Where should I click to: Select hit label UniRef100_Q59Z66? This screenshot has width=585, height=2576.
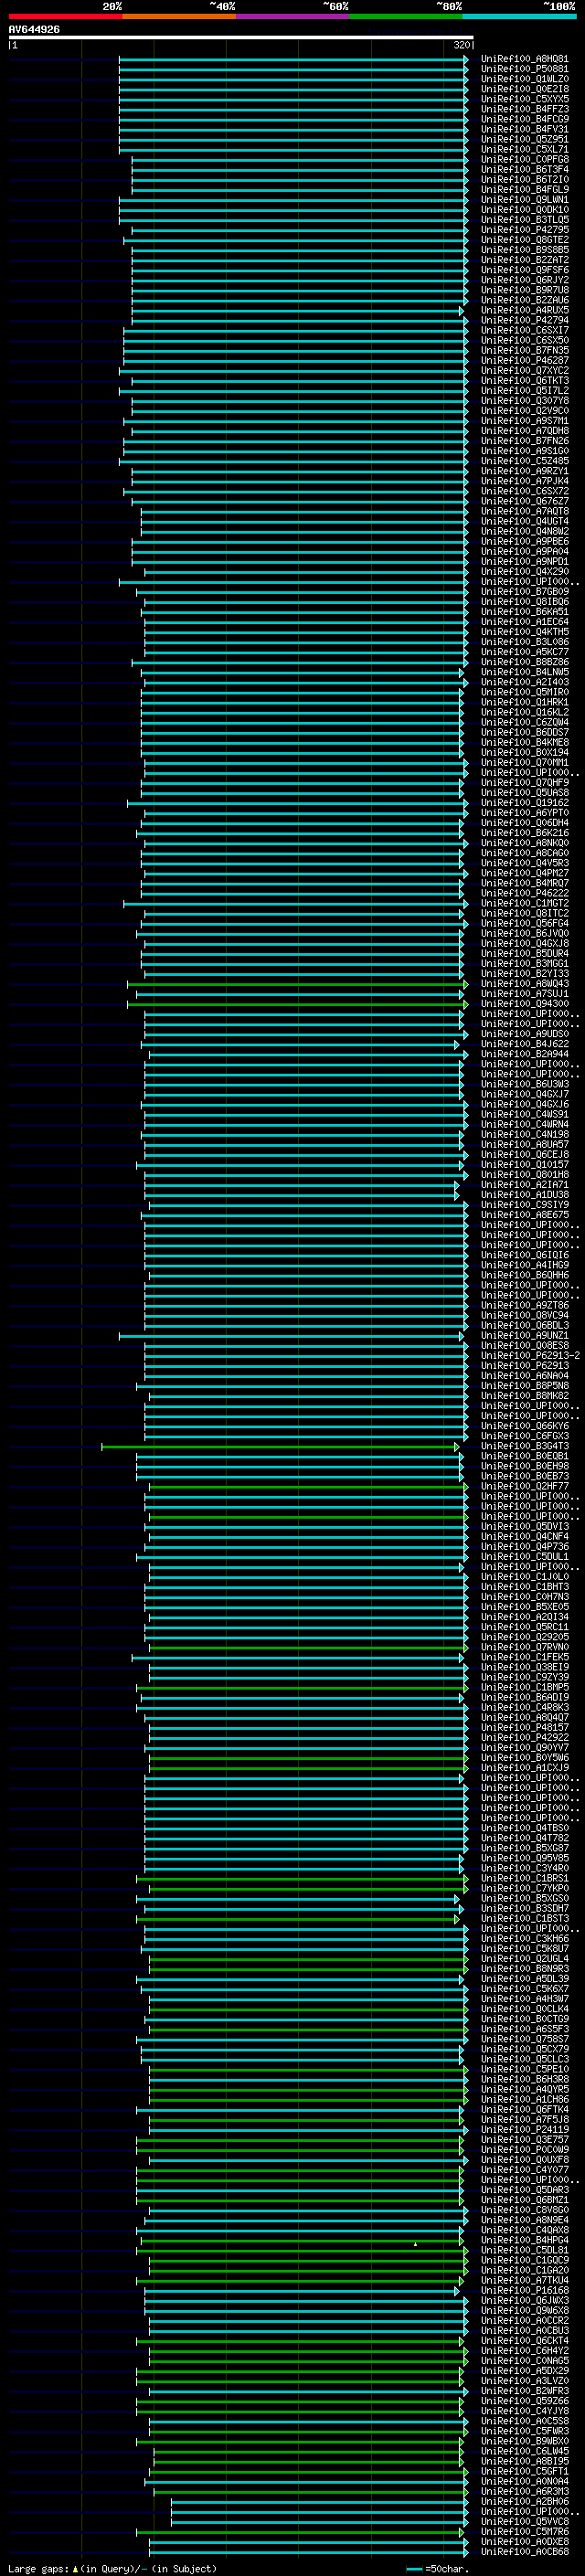tap(525, 2399)
